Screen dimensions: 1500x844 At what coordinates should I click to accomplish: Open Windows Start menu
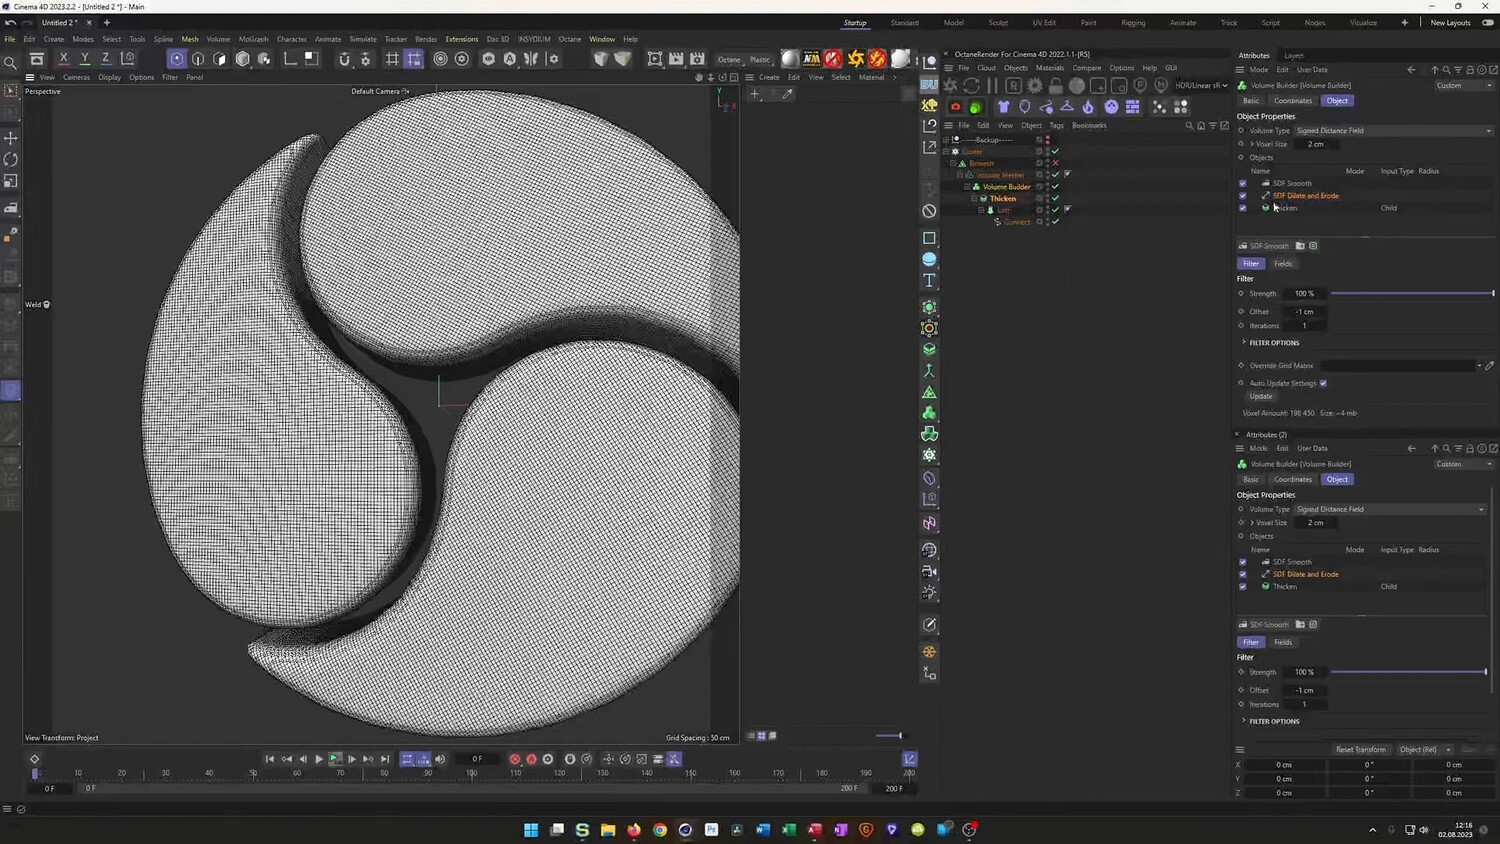pyautogui.click(x=531, y=830)
